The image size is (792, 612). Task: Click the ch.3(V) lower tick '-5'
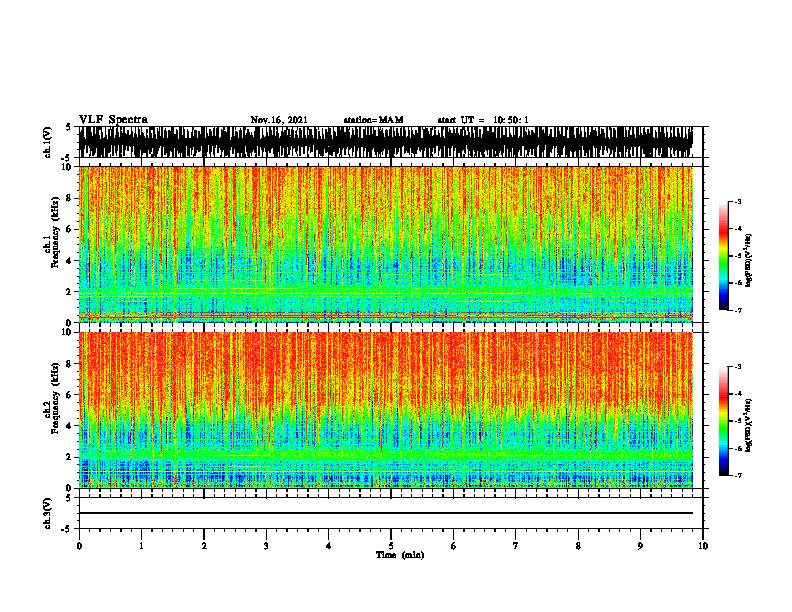[x=66, y=529]
